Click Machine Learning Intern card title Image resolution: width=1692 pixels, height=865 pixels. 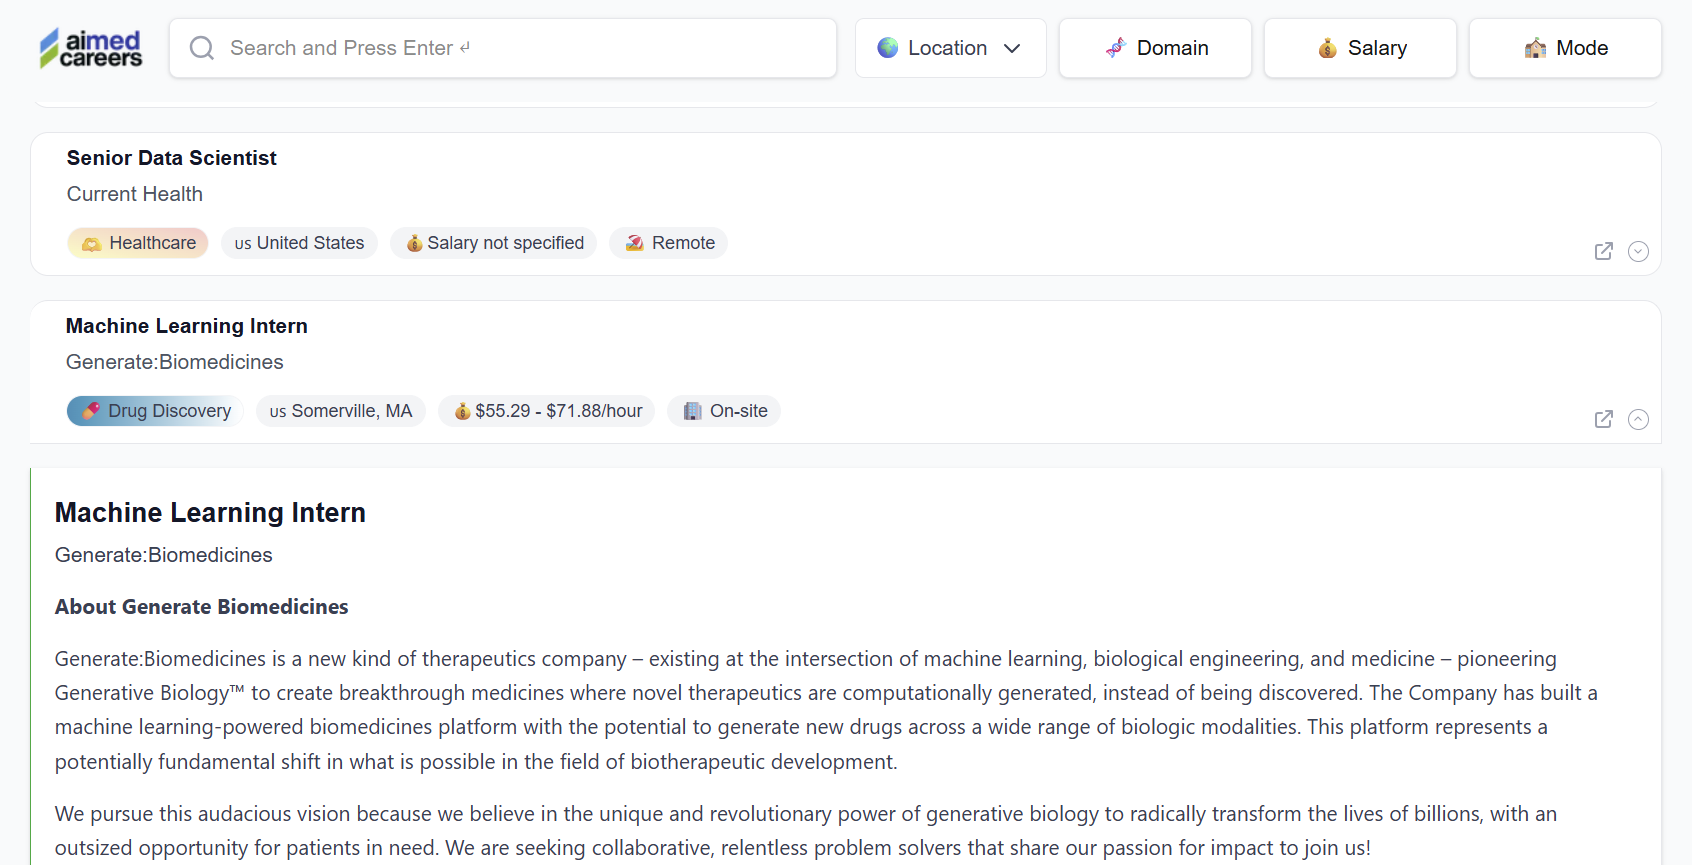(187, 326)
